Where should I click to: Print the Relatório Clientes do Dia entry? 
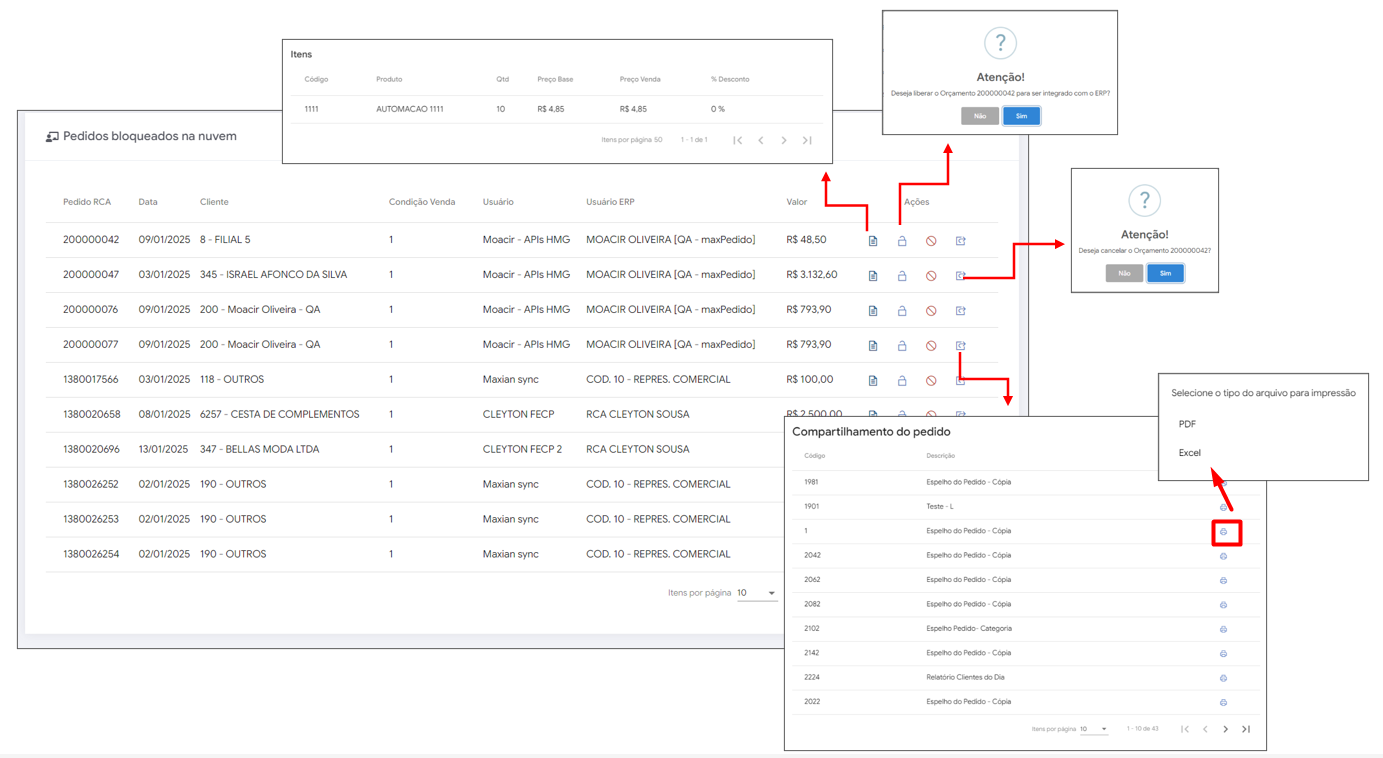[1223, 678]
